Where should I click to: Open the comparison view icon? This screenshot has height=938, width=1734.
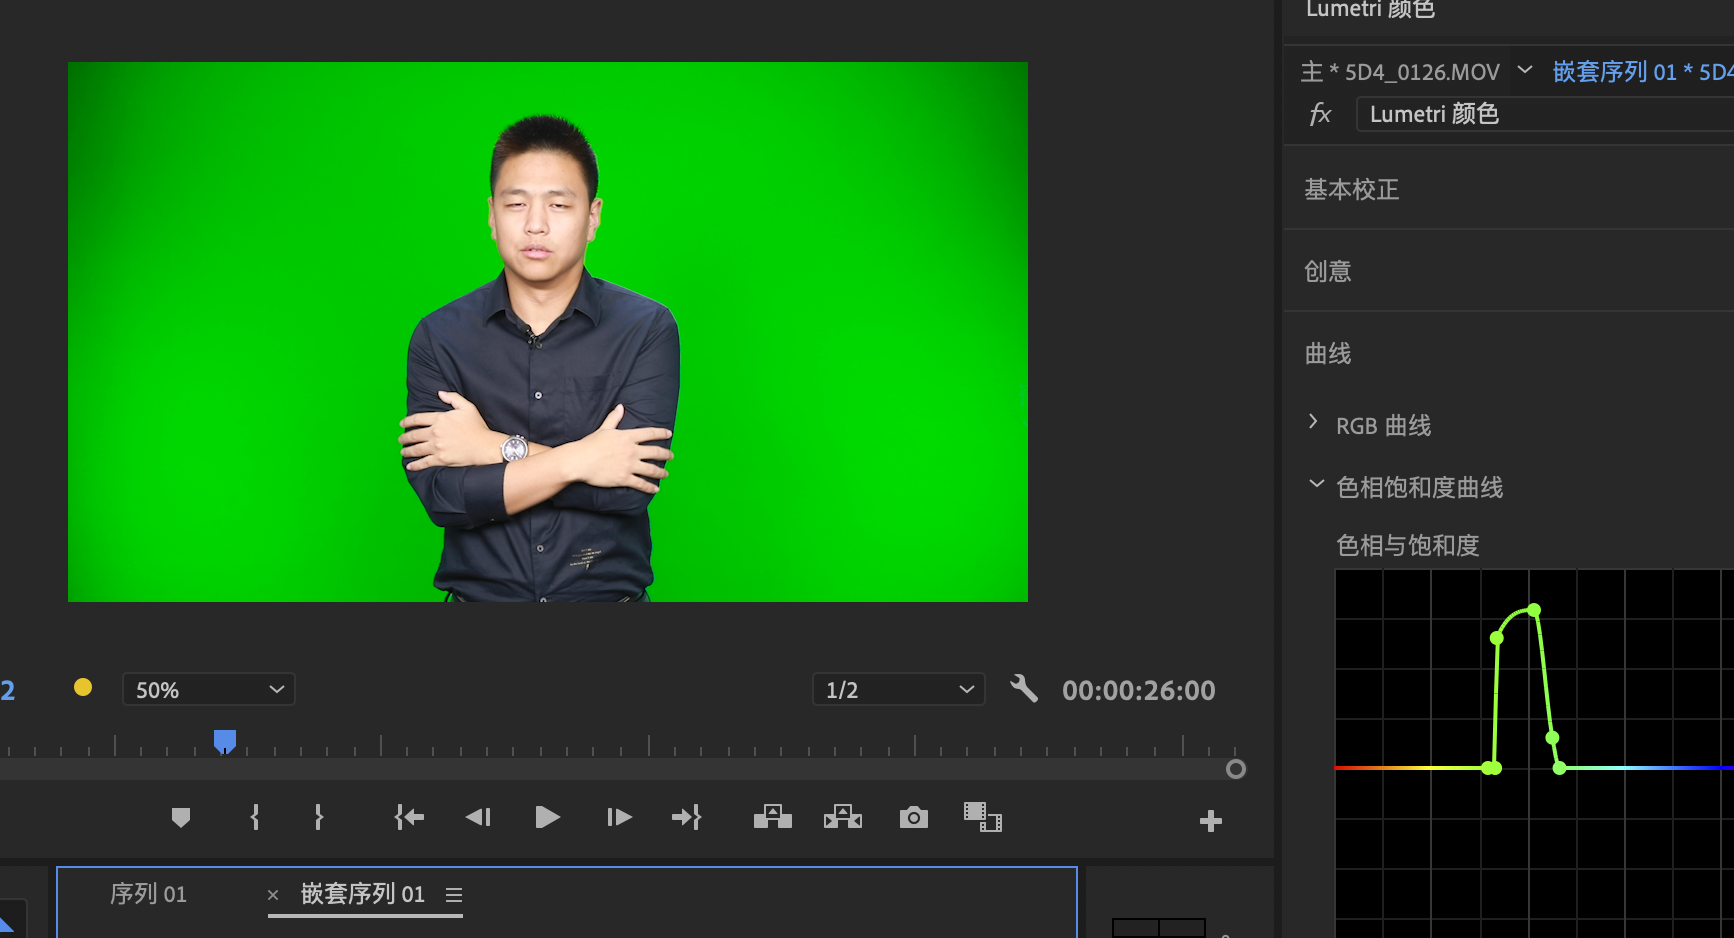pos(983,817)
